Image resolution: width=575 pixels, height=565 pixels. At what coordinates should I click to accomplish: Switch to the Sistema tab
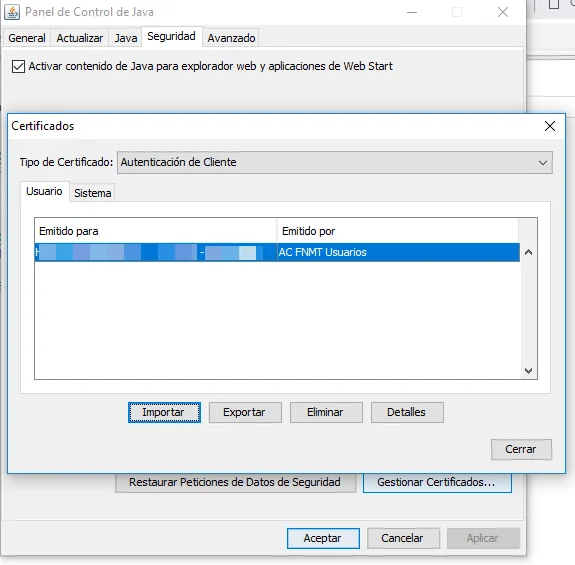tap(92, 193)
